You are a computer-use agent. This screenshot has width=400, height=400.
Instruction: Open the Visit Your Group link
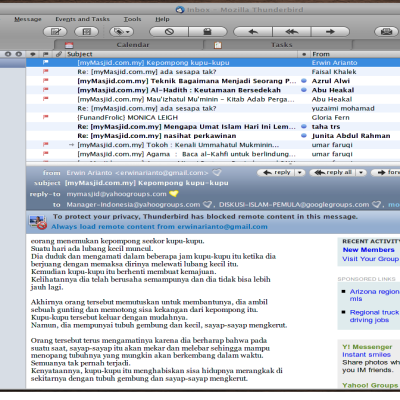tap(371, 259)
